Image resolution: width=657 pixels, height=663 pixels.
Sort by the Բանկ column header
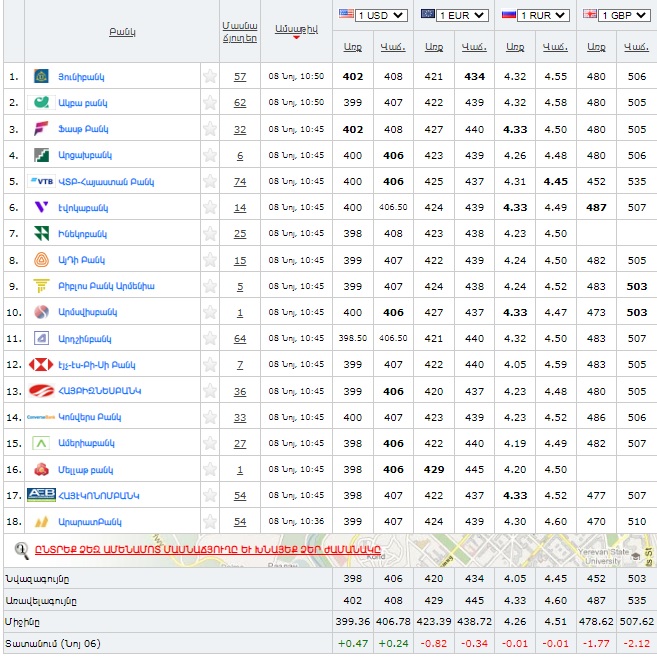coord(122,32)
